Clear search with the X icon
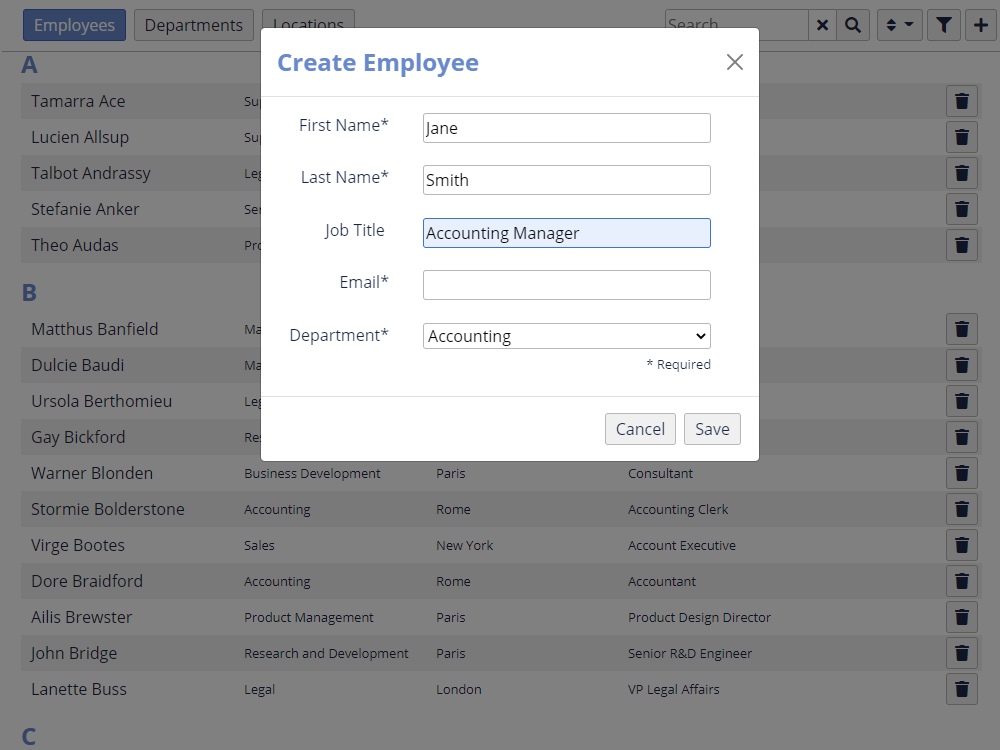This screenshot has height=750, width=1000. click(x=822, y=25)
